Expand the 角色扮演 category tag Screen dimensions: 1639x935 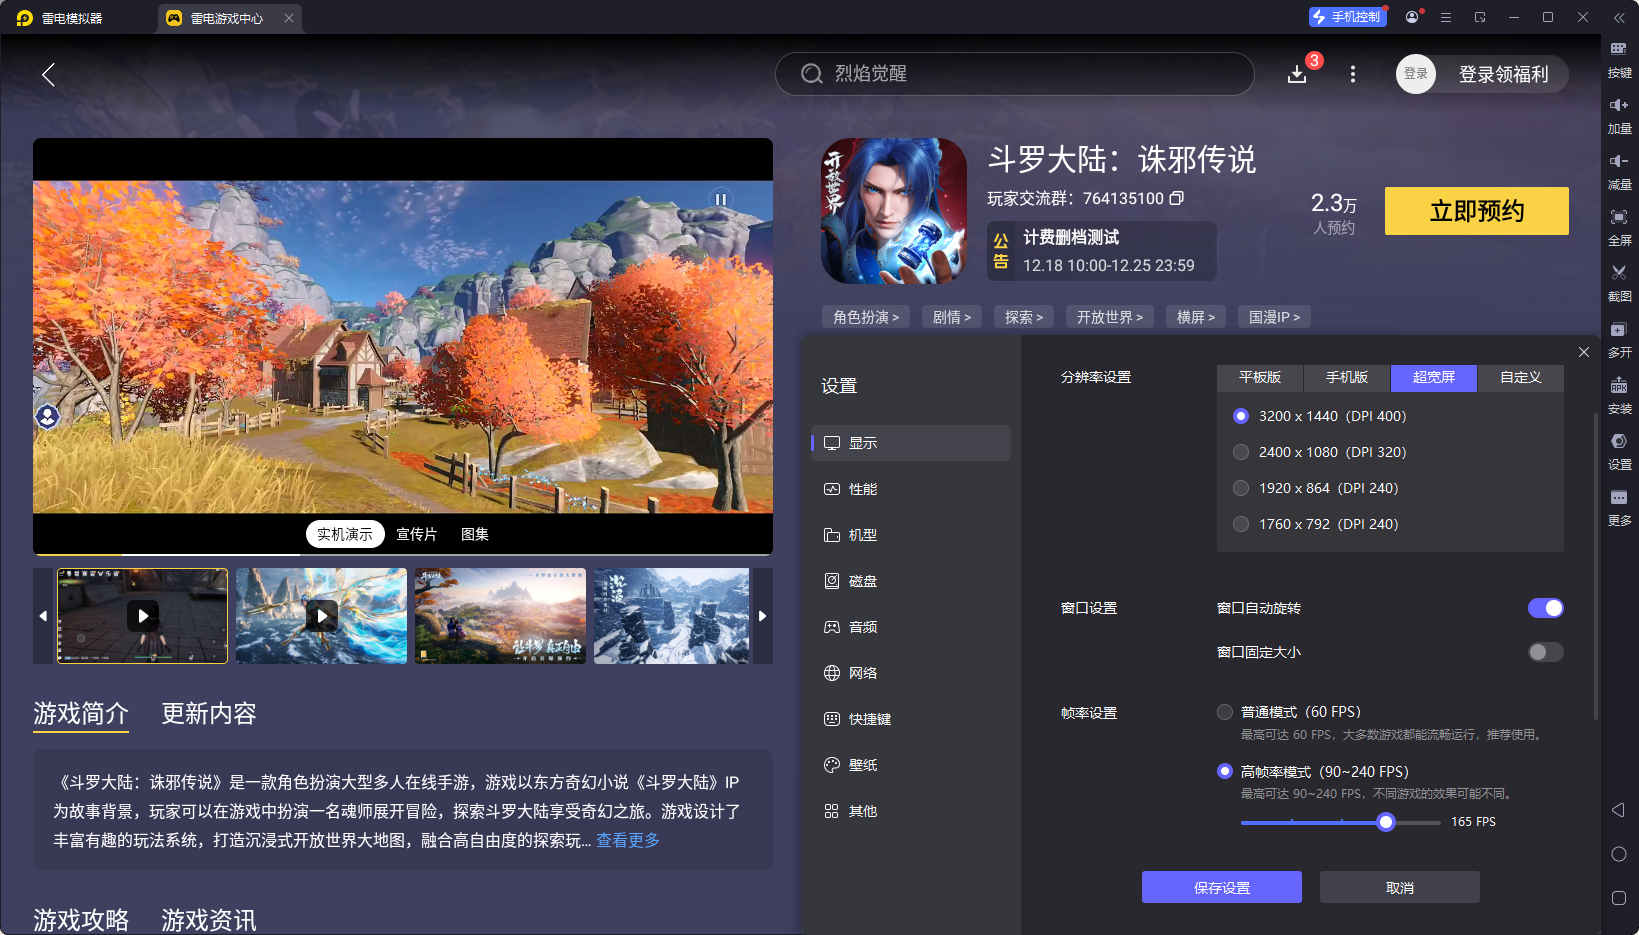866,316
